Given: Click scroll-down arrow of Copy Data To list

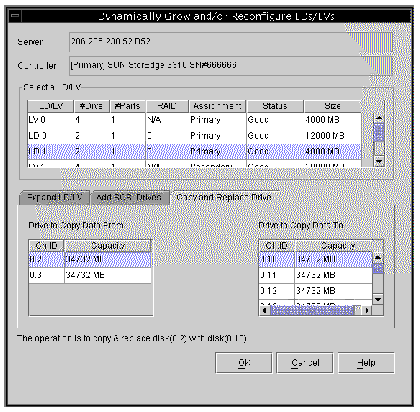Looking at the screenshot, I should (378, 299).
